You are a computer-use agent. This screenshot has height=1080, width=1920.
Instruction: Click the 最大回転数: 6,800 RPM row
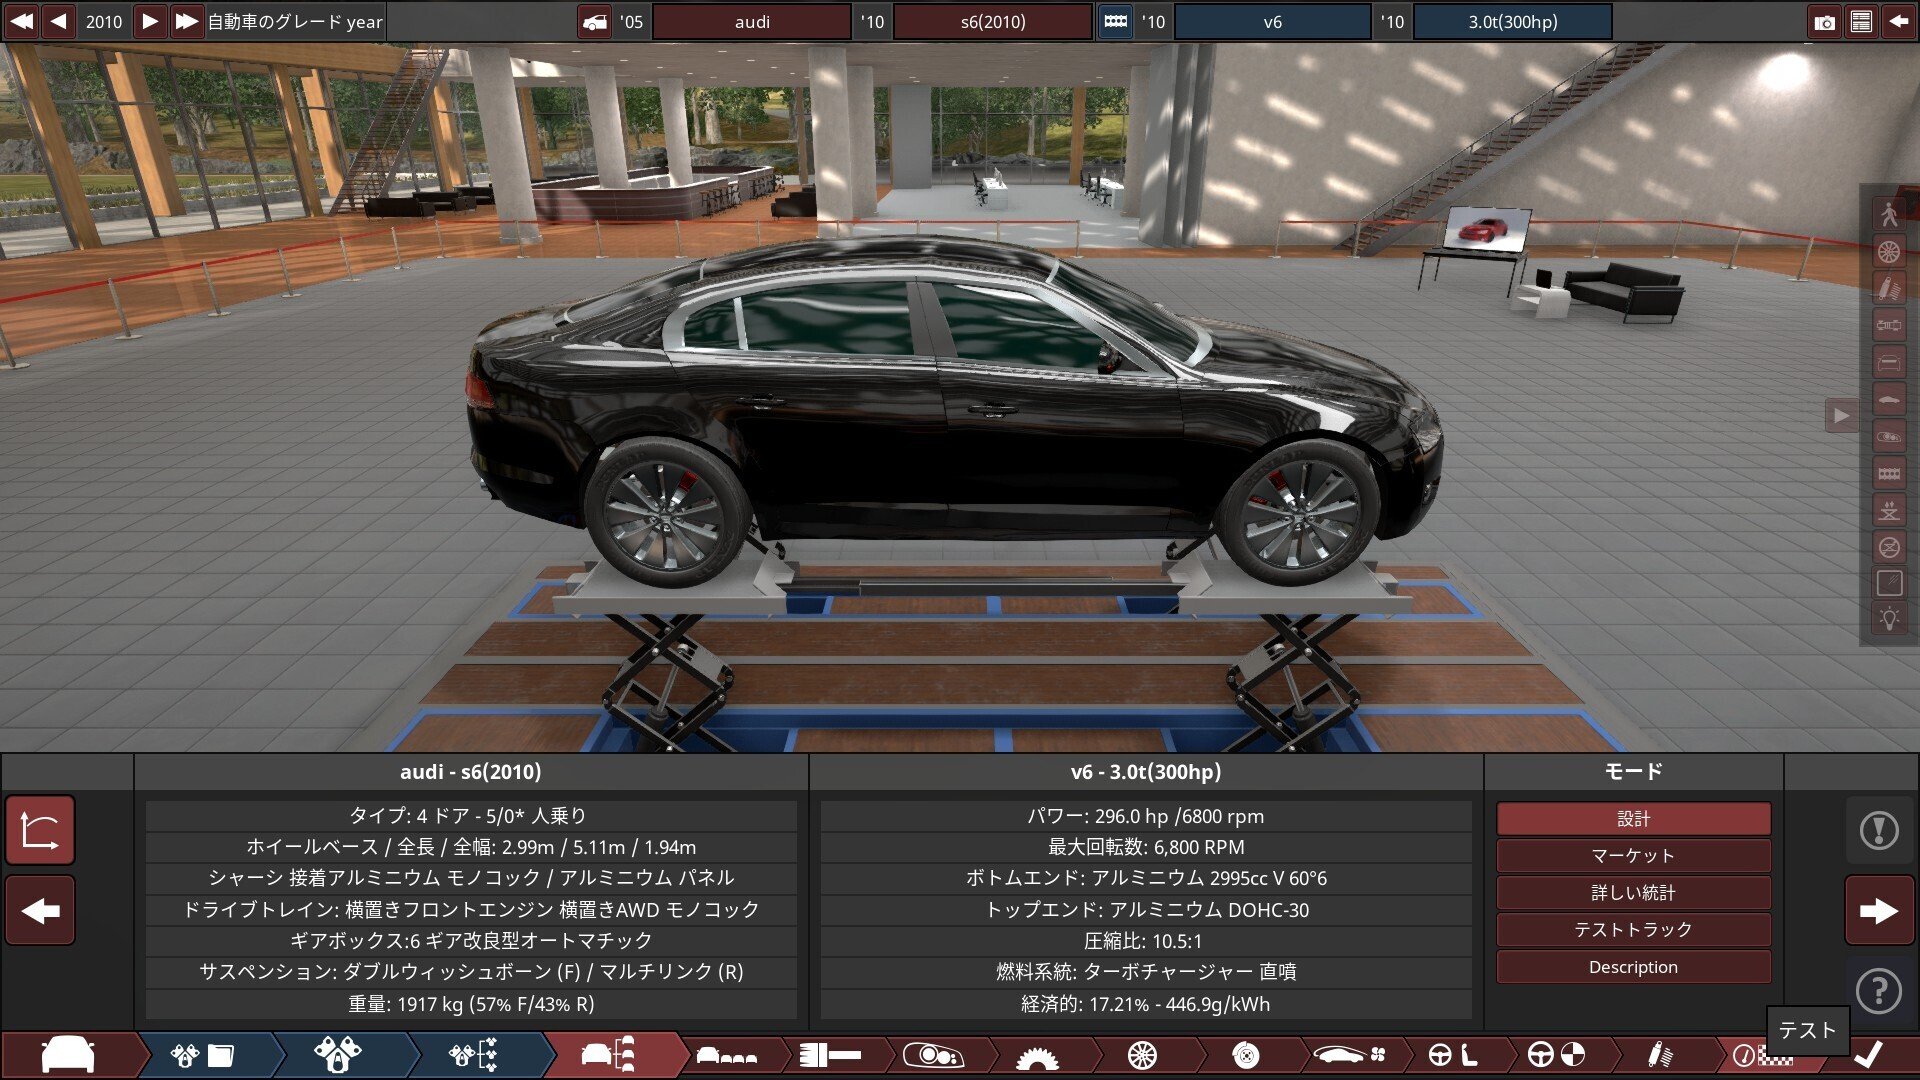click(x=1146, y=847)
